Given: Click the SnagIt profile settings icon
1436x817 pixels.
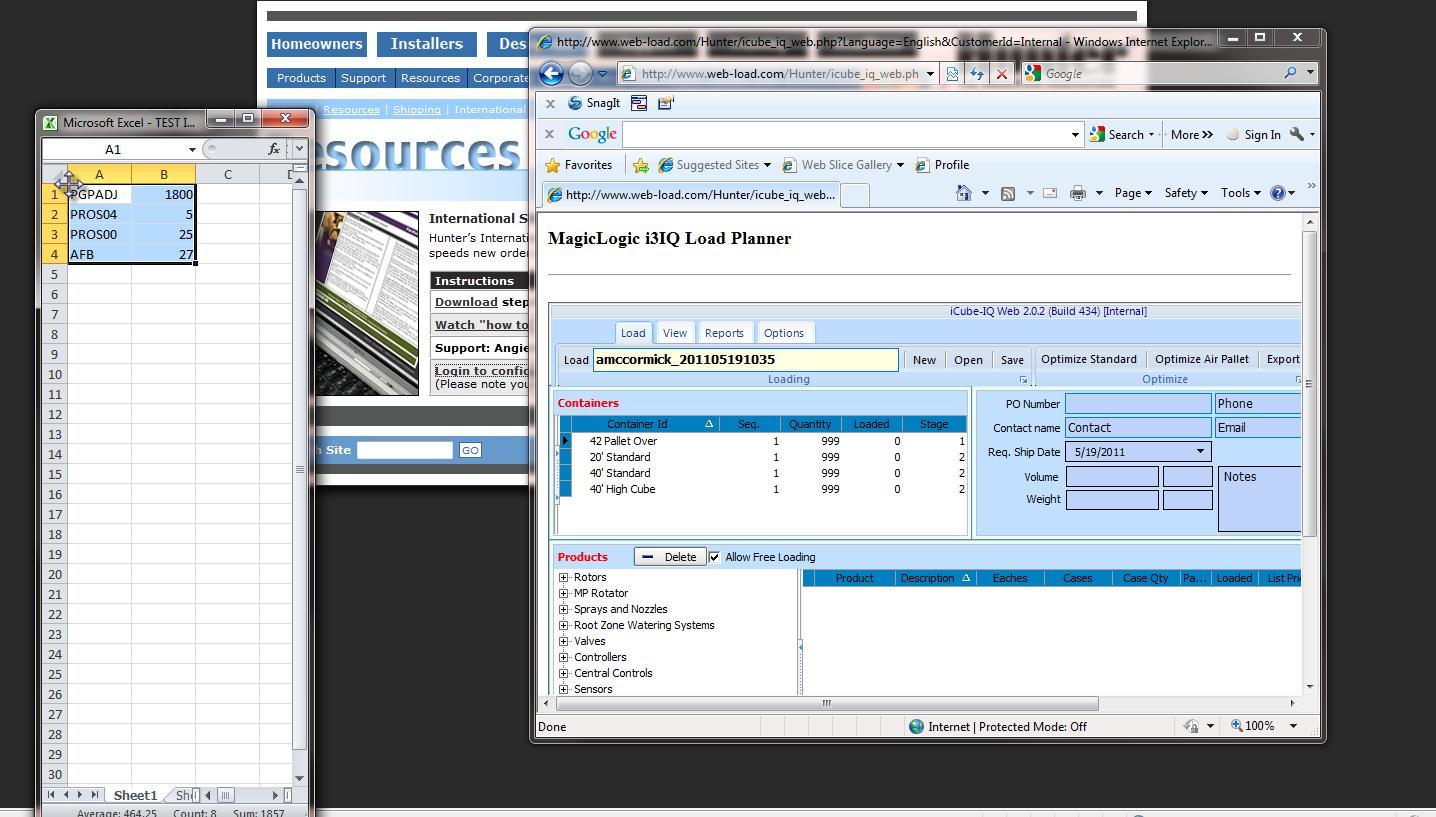Looking at the screenshot, I should tap(666, 103).
